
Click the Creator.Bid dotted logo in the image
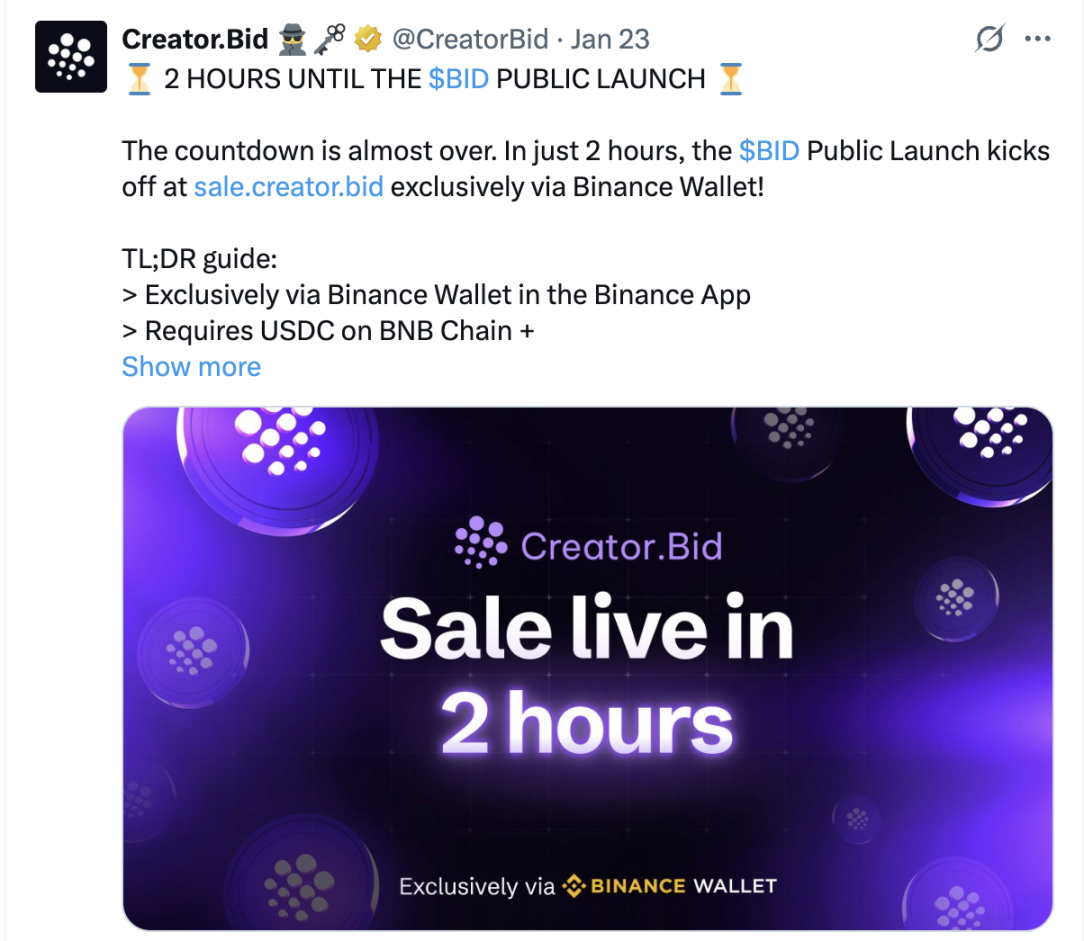click(x=483, y=542)
